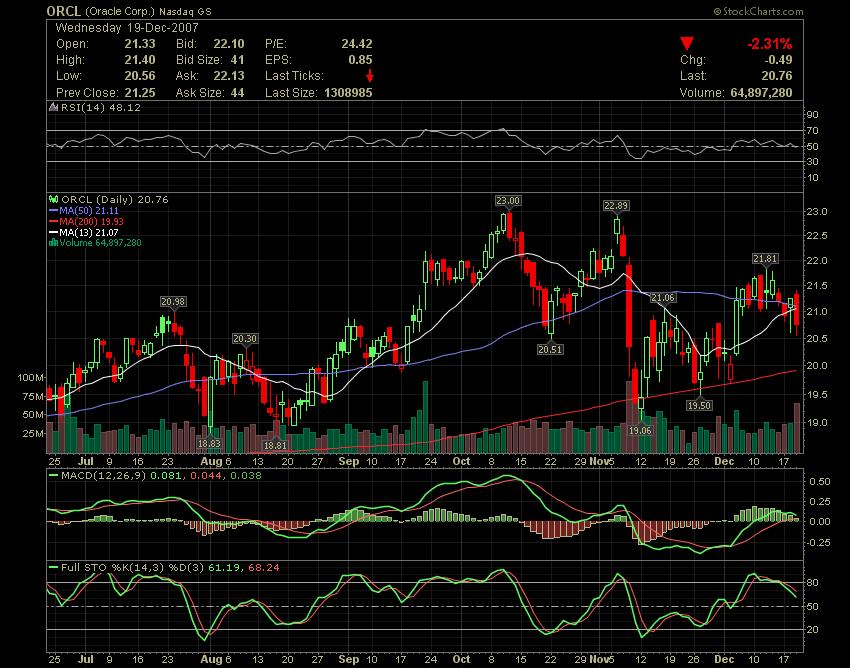Click the Prev Close value 21.25
Image resolution: width=850 pixels, height=668 pixels.
[140, 93]
